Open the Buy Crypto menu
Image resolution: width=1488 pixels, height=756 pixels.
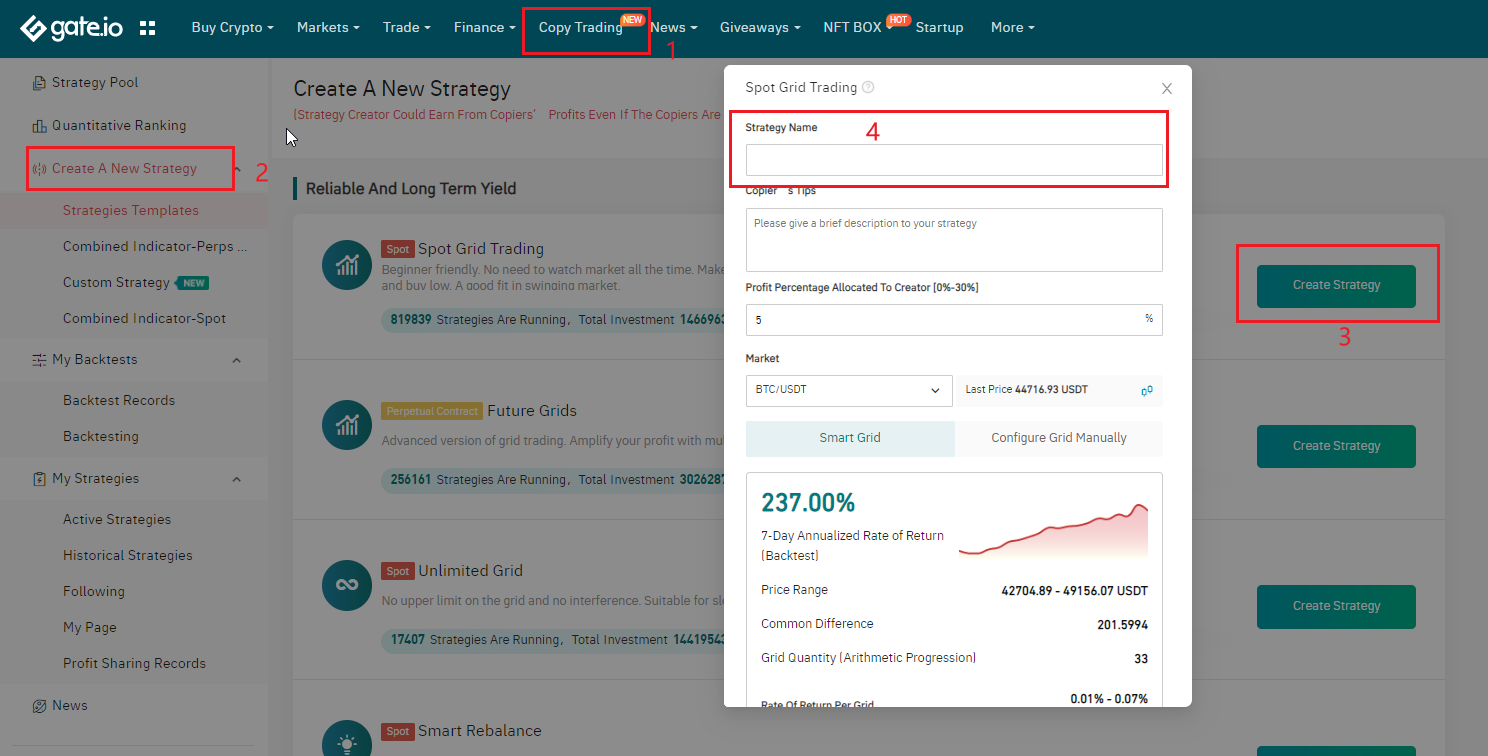point(232,28)
